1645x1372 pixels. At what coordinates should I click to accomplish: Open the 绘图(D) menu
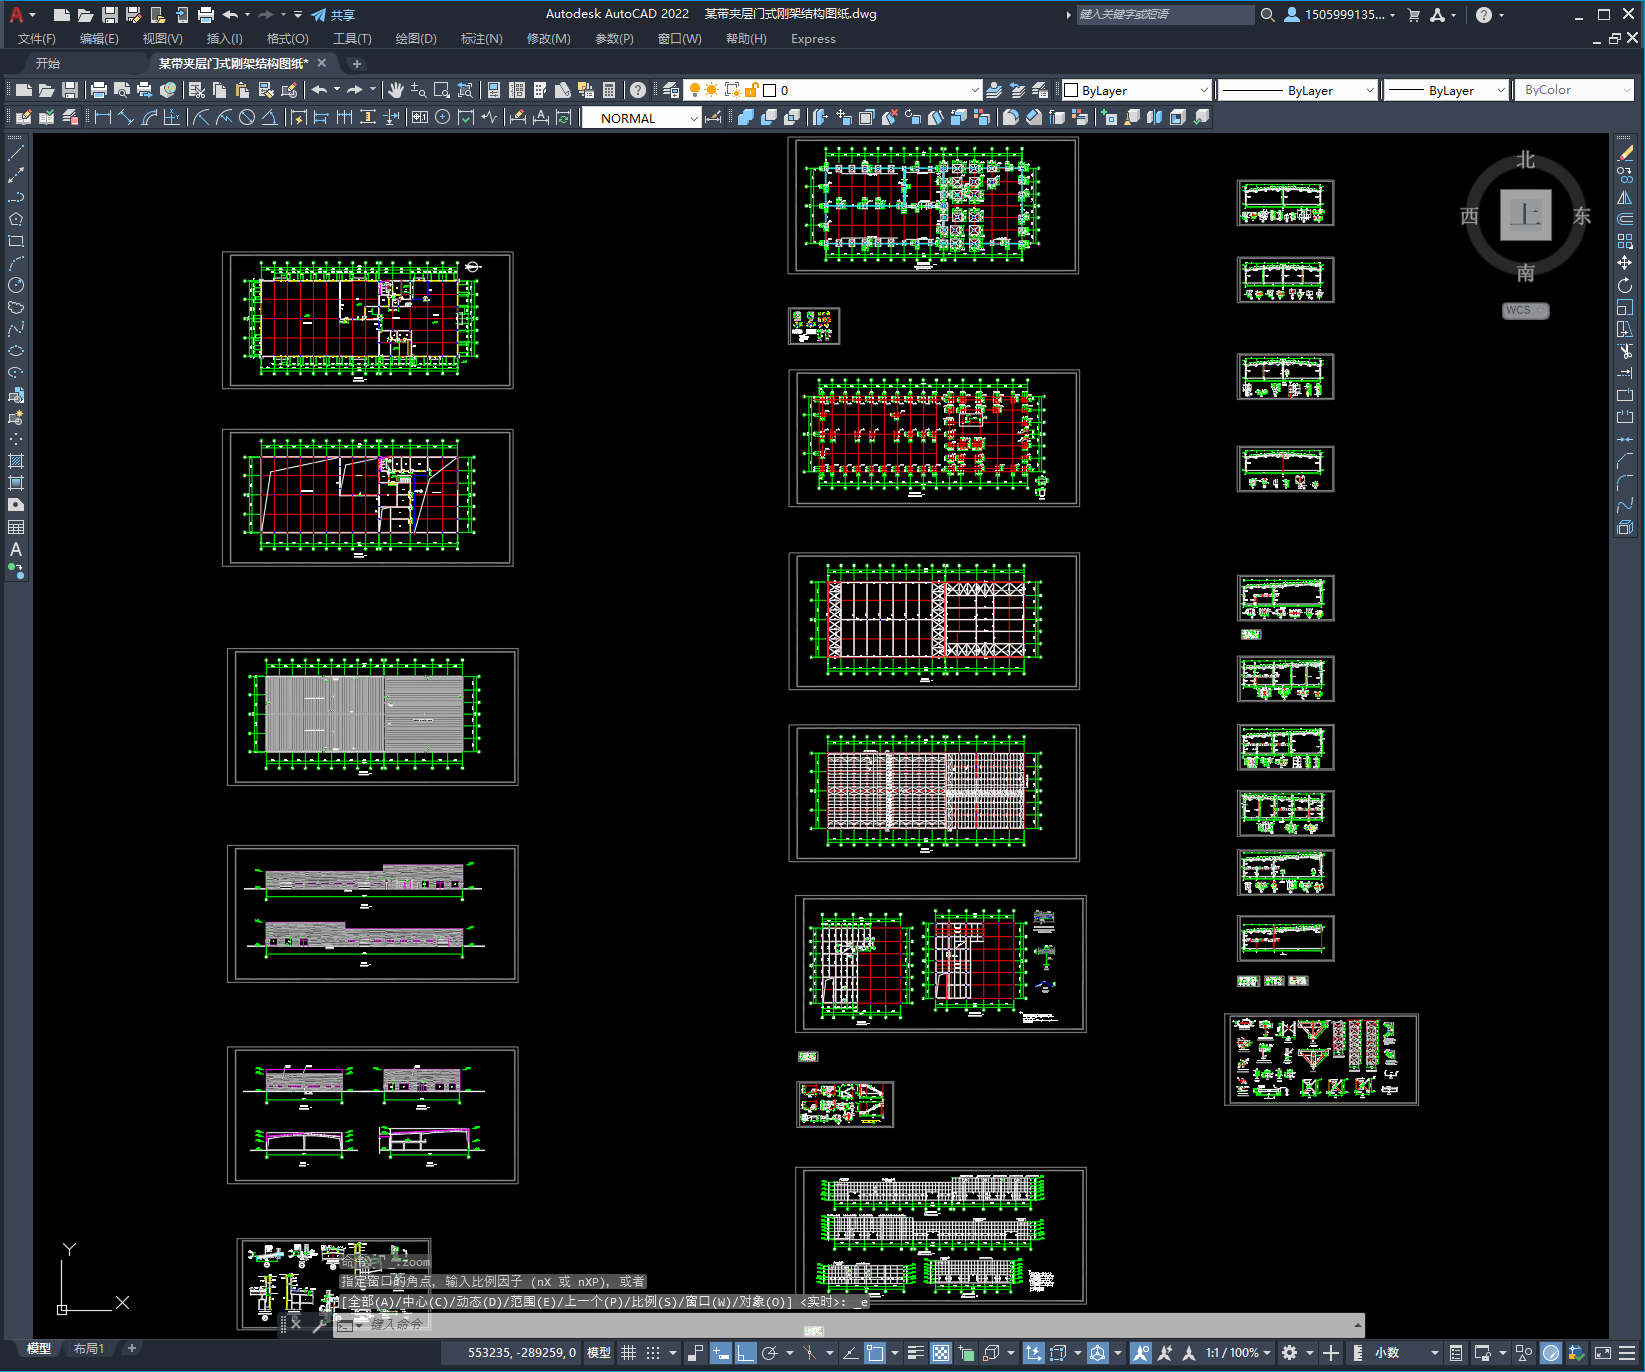point(416,39)
